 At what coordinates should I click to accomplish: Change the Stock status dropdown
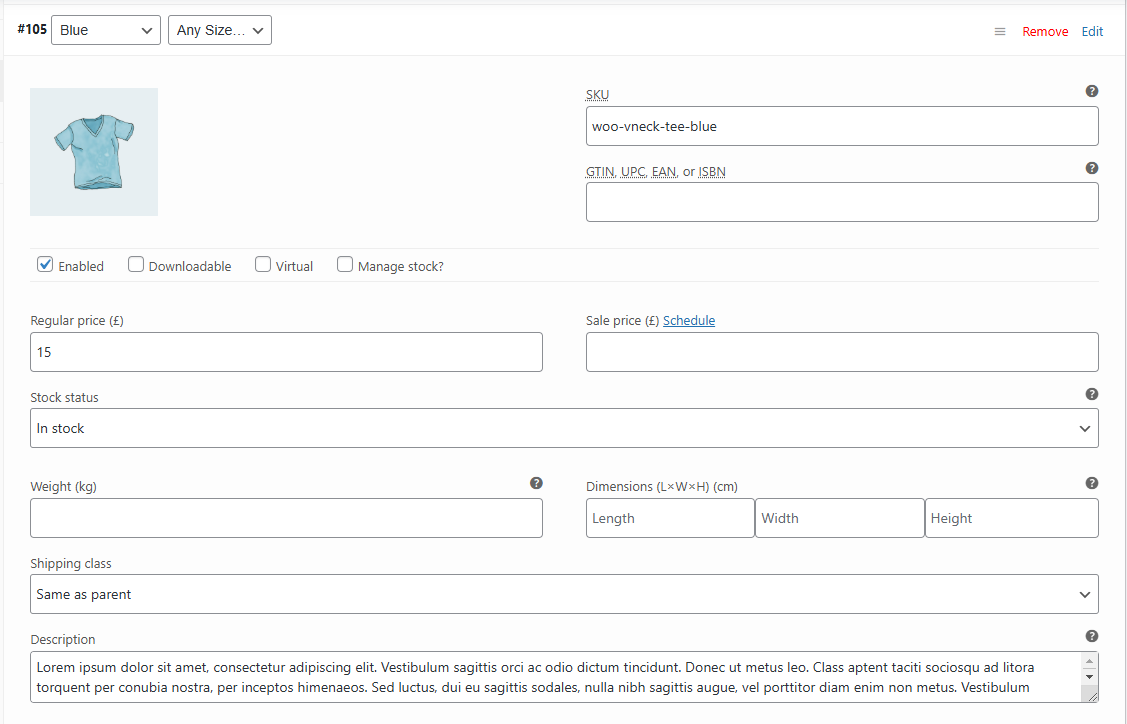564,428
